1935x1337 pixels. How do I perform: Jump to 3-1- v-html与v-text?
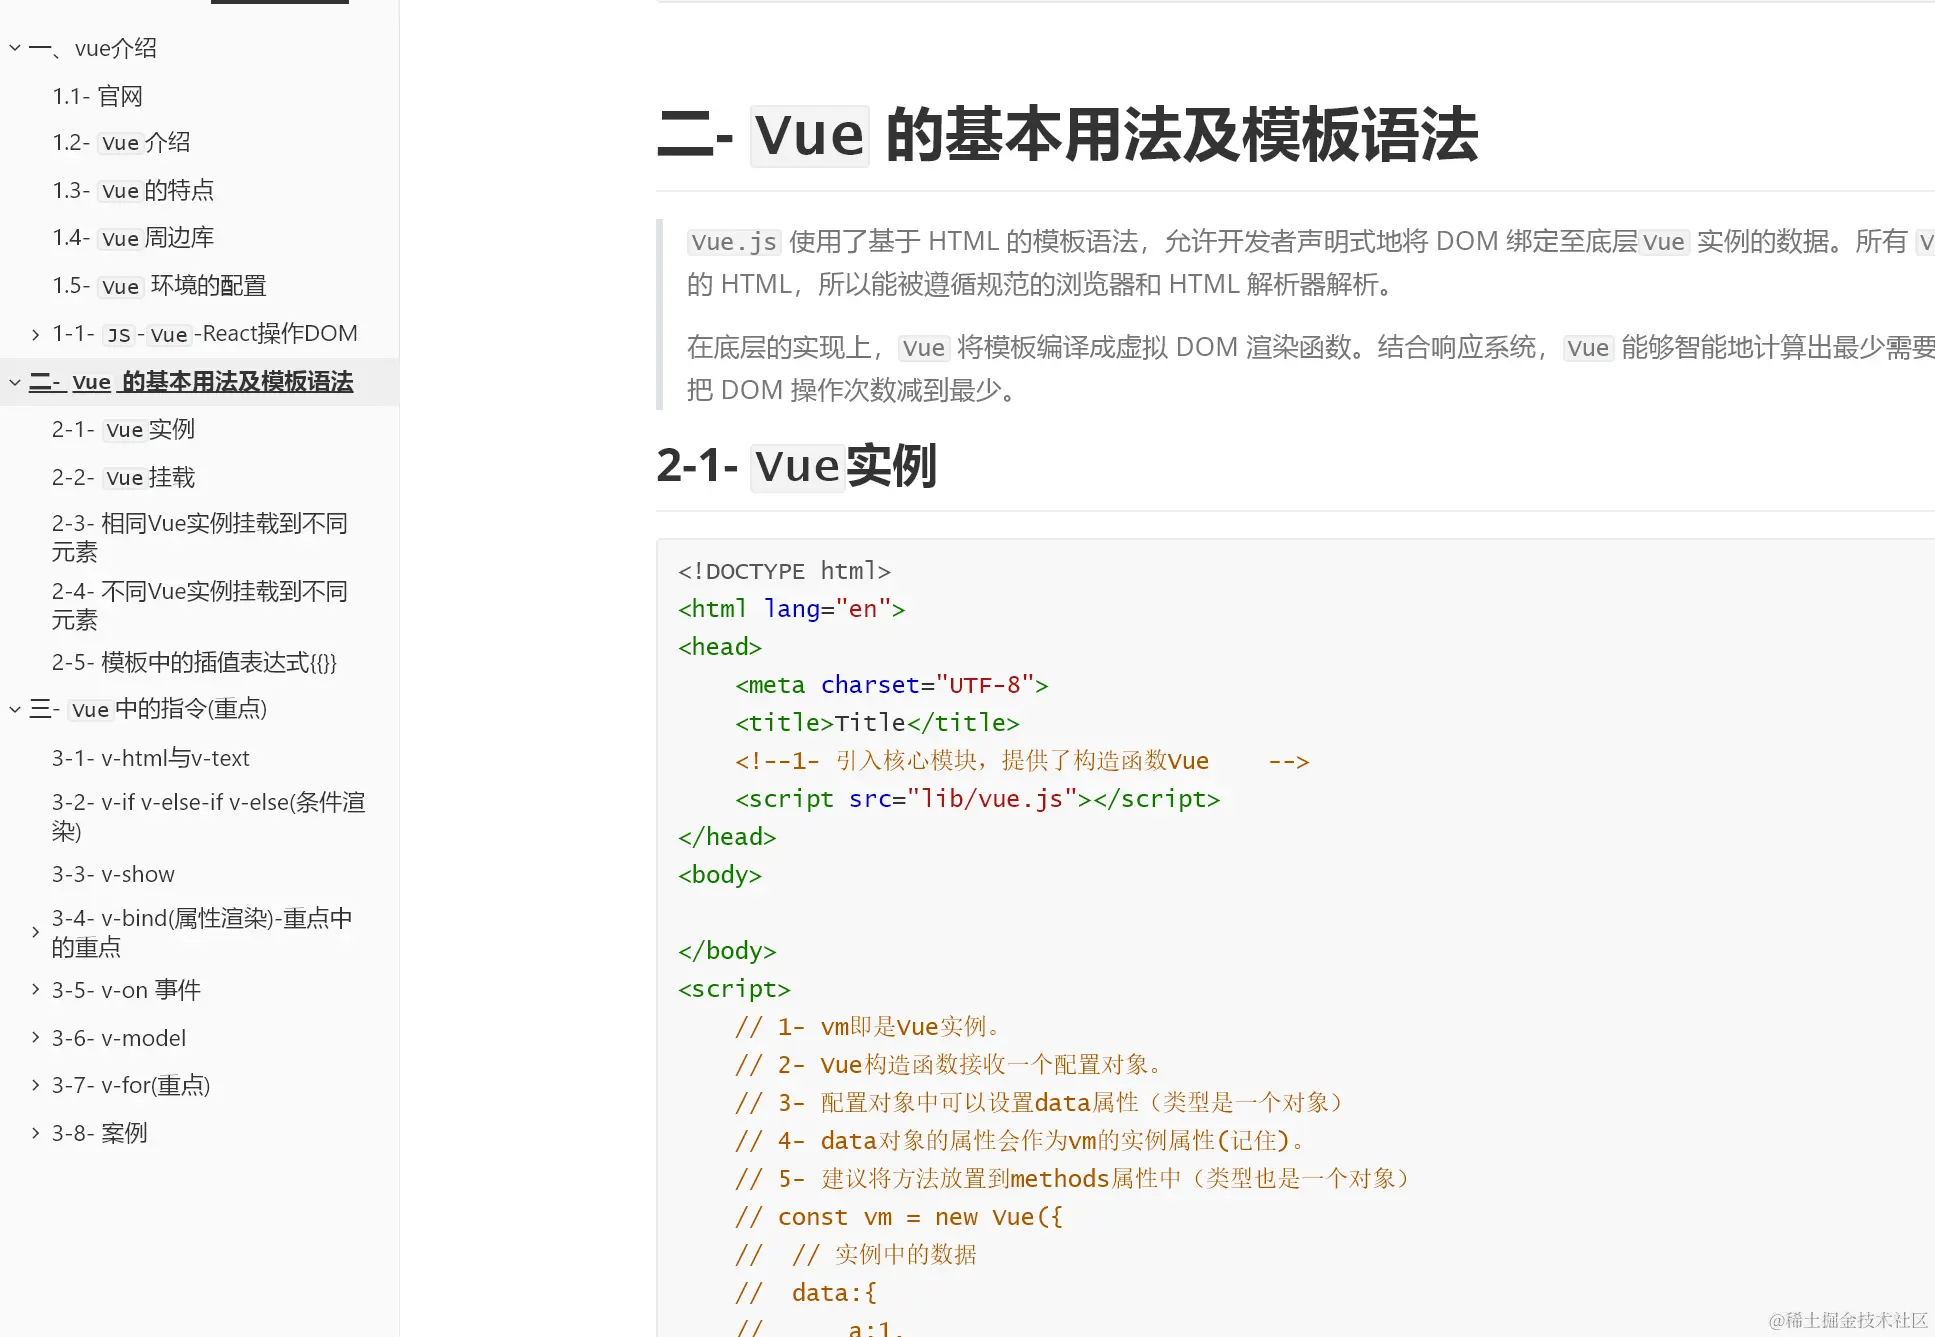pos(150,758)
